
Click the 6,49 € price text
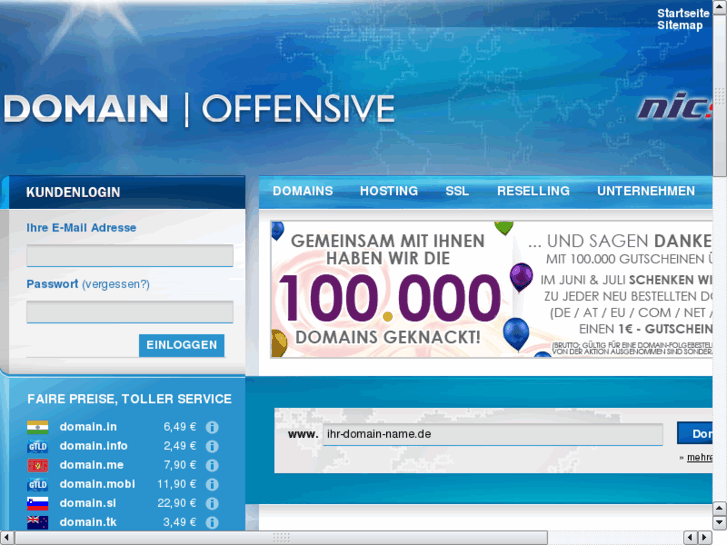click(x=179, y=427)
